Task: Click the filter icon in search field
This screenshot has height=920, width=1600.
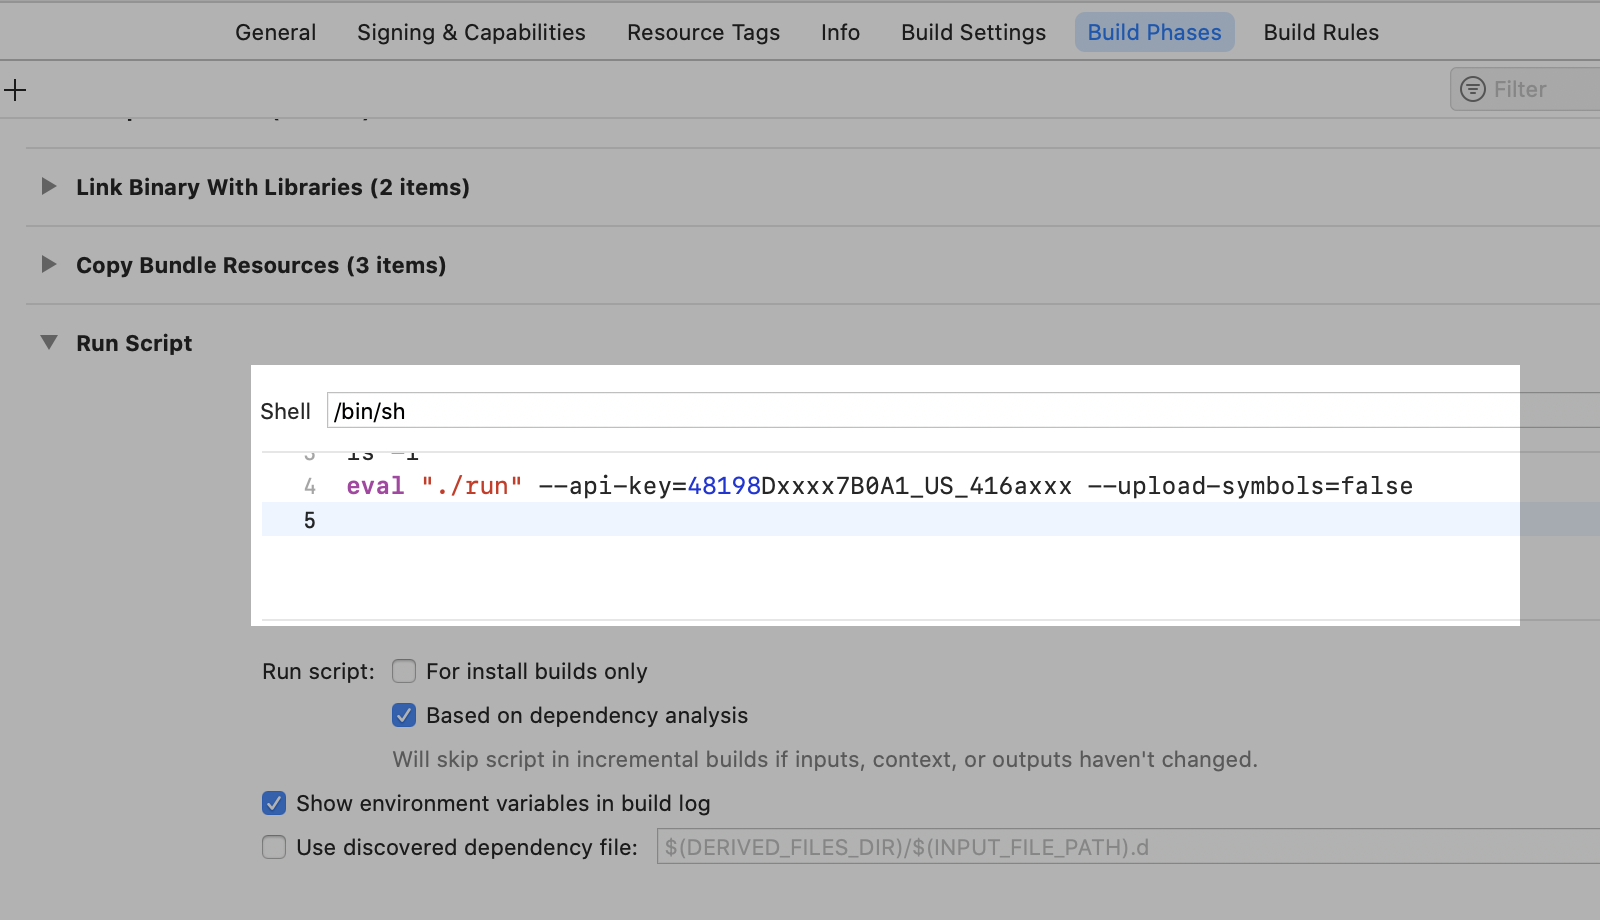Action: 1472,89
